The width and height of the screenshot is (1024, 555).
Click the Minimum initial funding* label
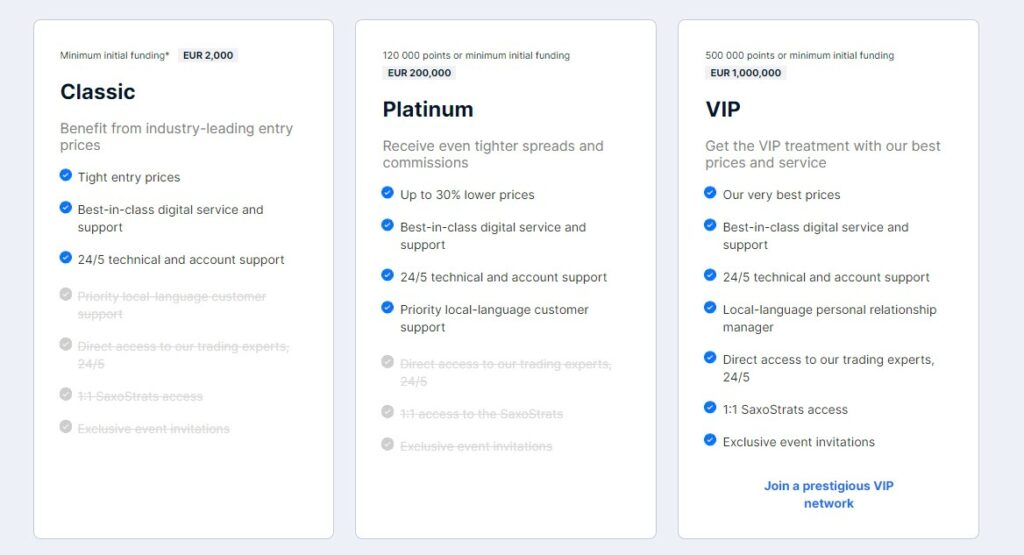point(115,56)
